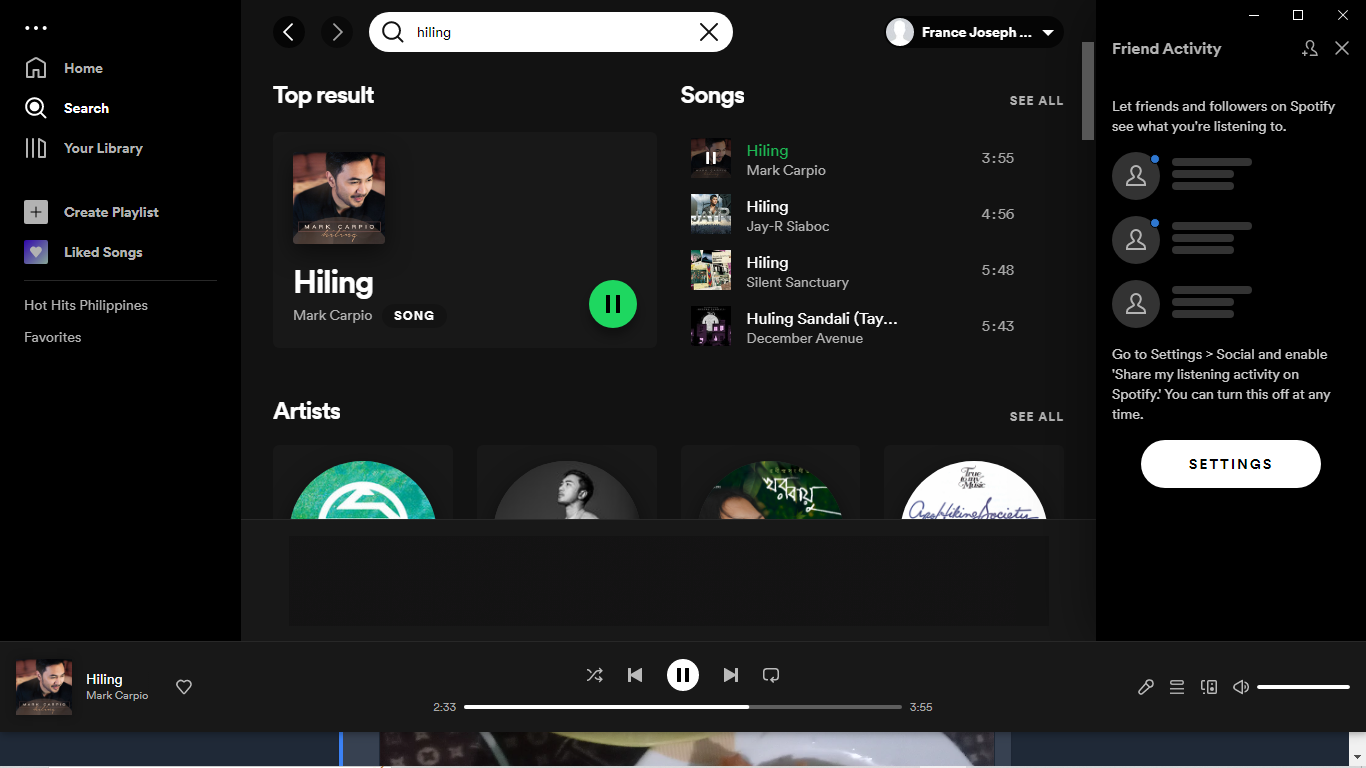Viewport: 1366px width, 768px height.
Task: Click the 4:56 song duration
Action: (998, 214)
